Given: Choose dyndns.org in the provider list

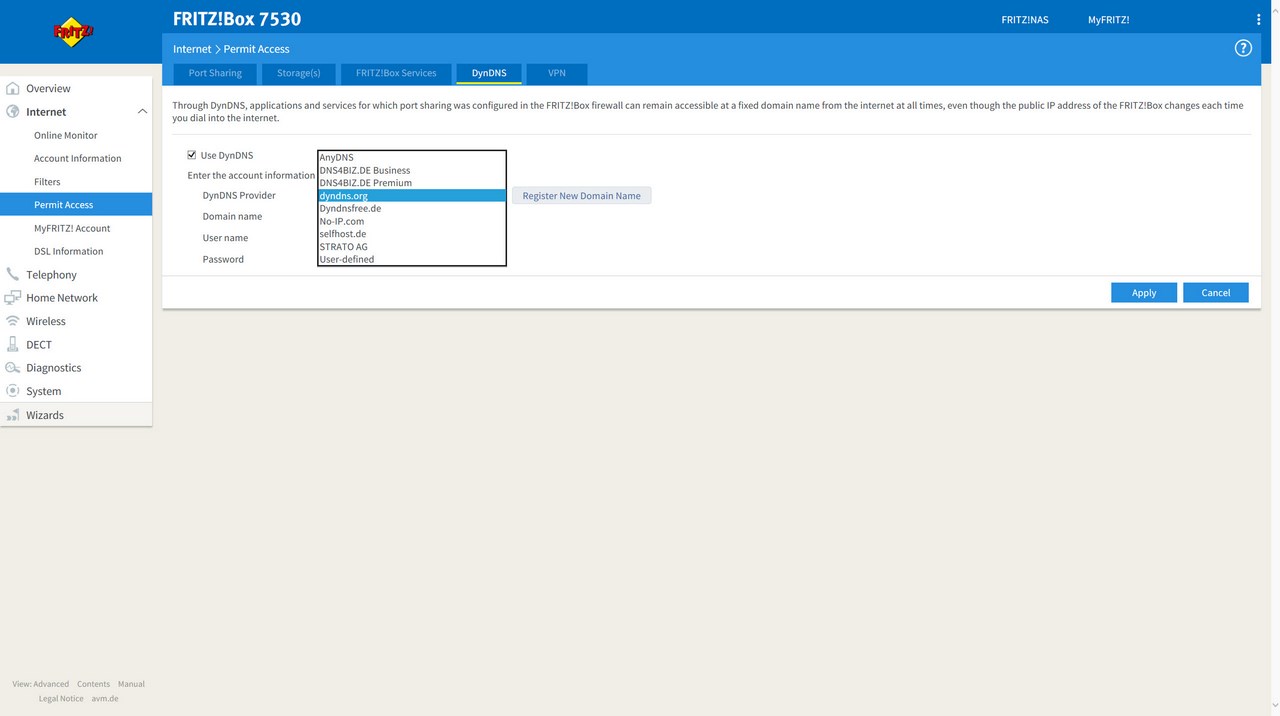Looking at the screenshot, I should click(412, 196).
